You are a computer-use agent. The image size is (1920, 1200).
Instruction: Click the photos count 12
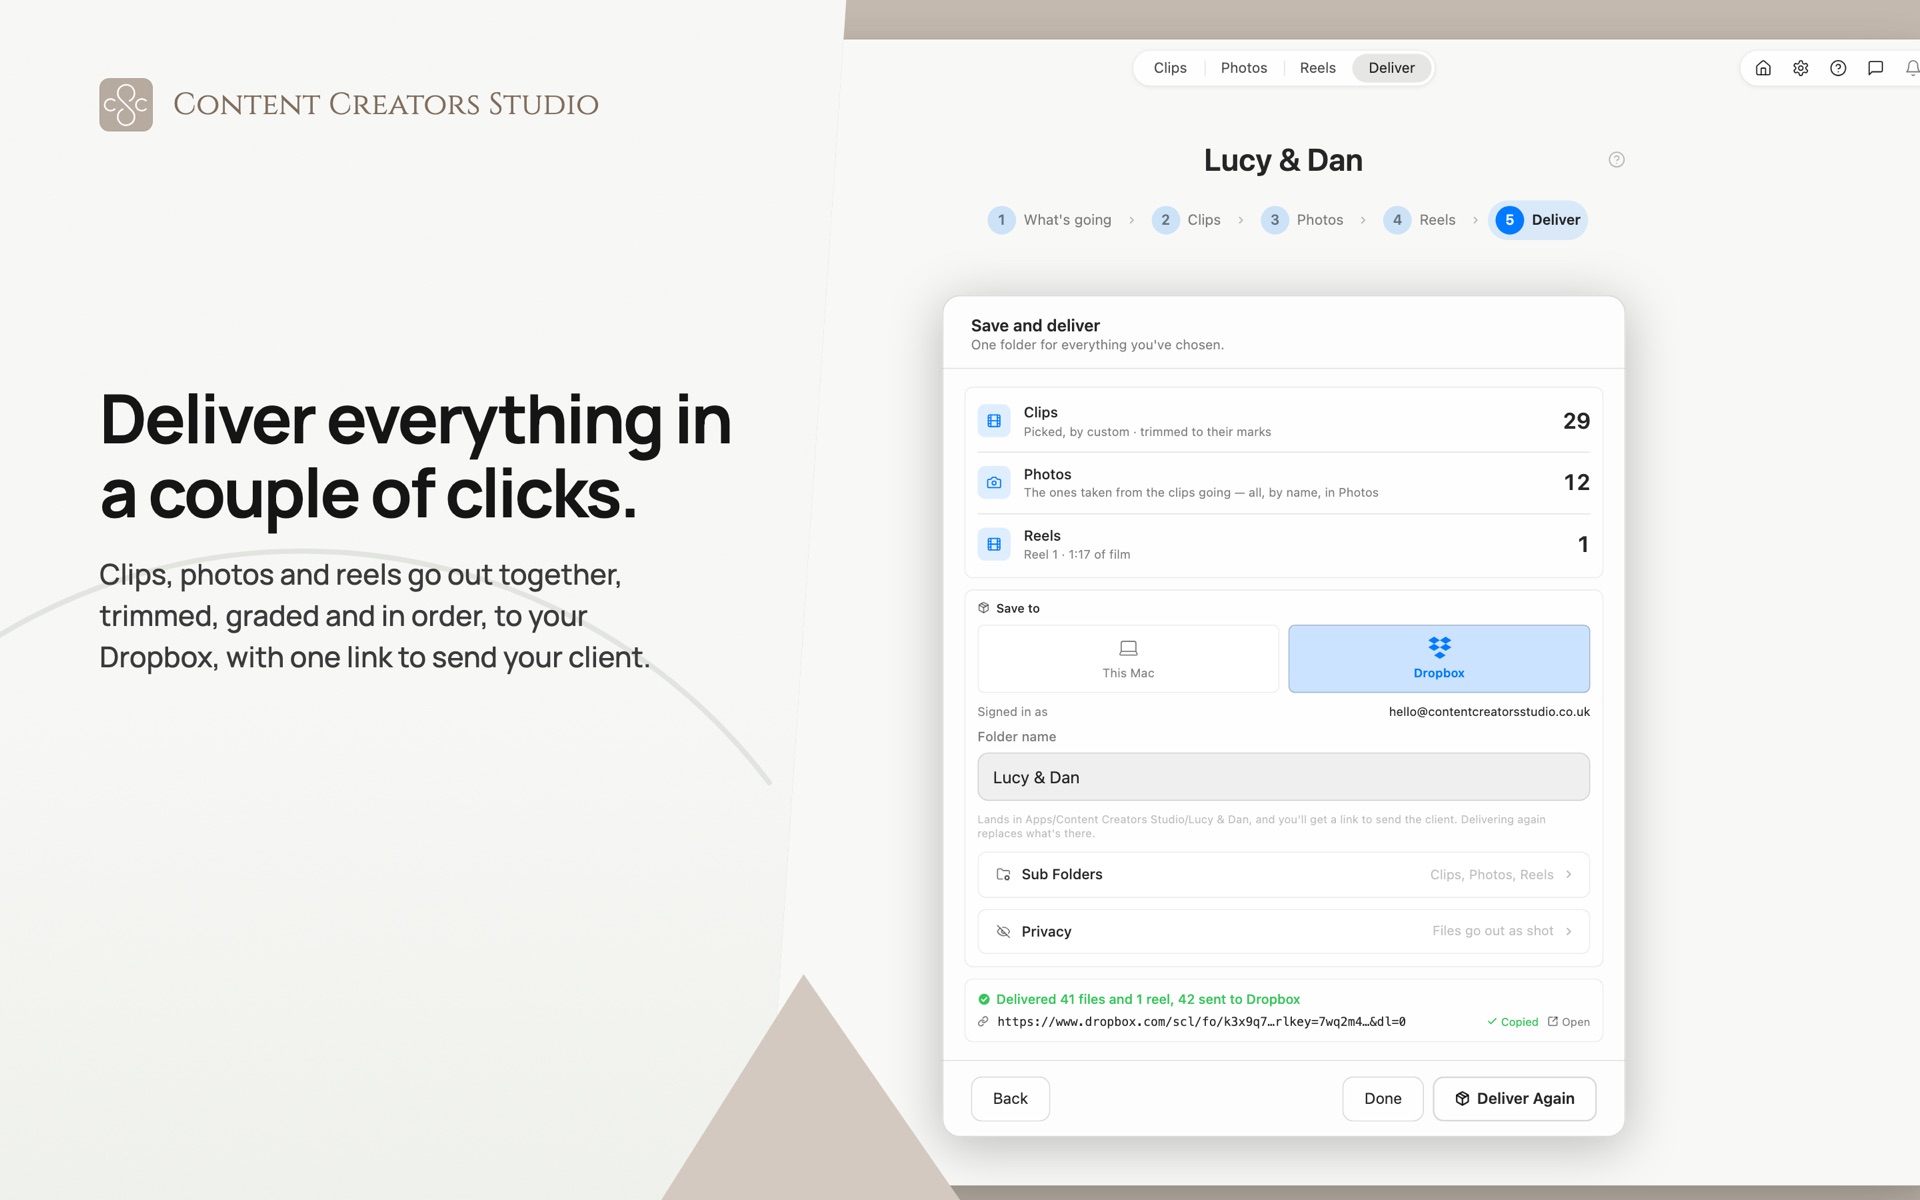point(1577,482)
